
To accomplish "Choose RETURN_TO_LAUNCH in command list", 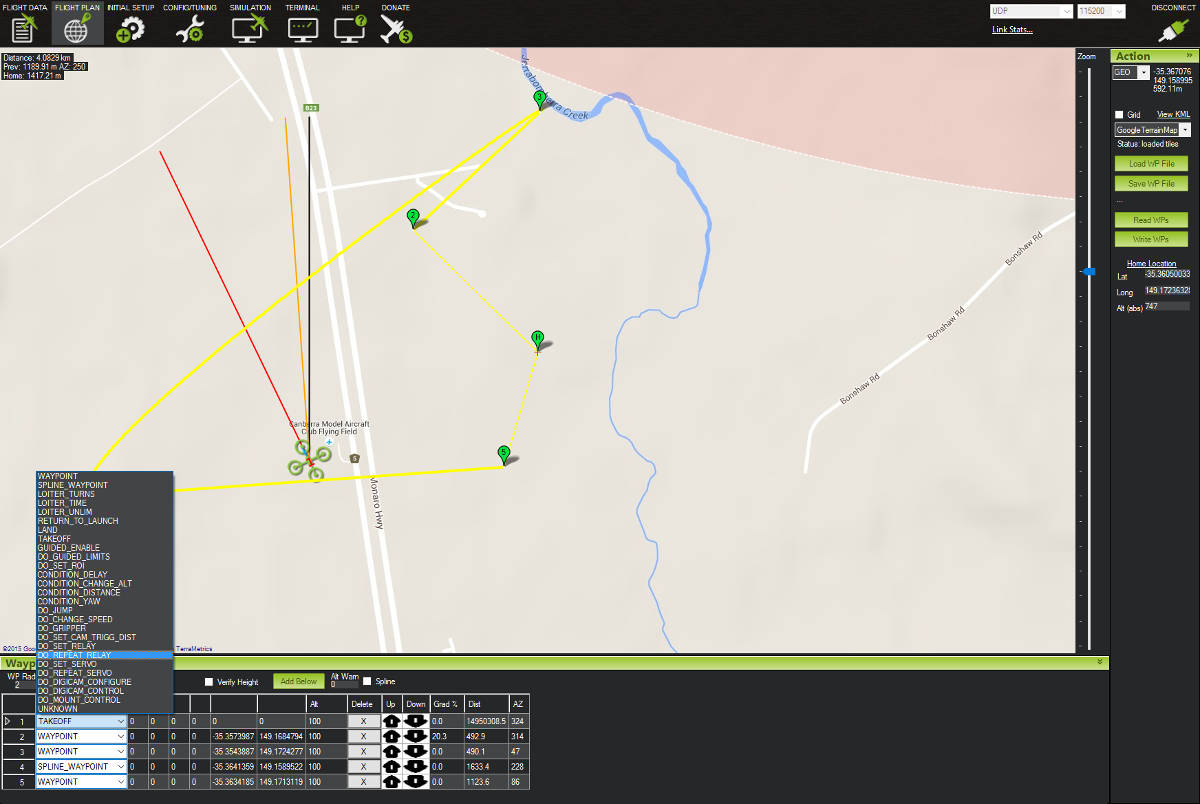I will pyautogui.click(x=78, y=521).
